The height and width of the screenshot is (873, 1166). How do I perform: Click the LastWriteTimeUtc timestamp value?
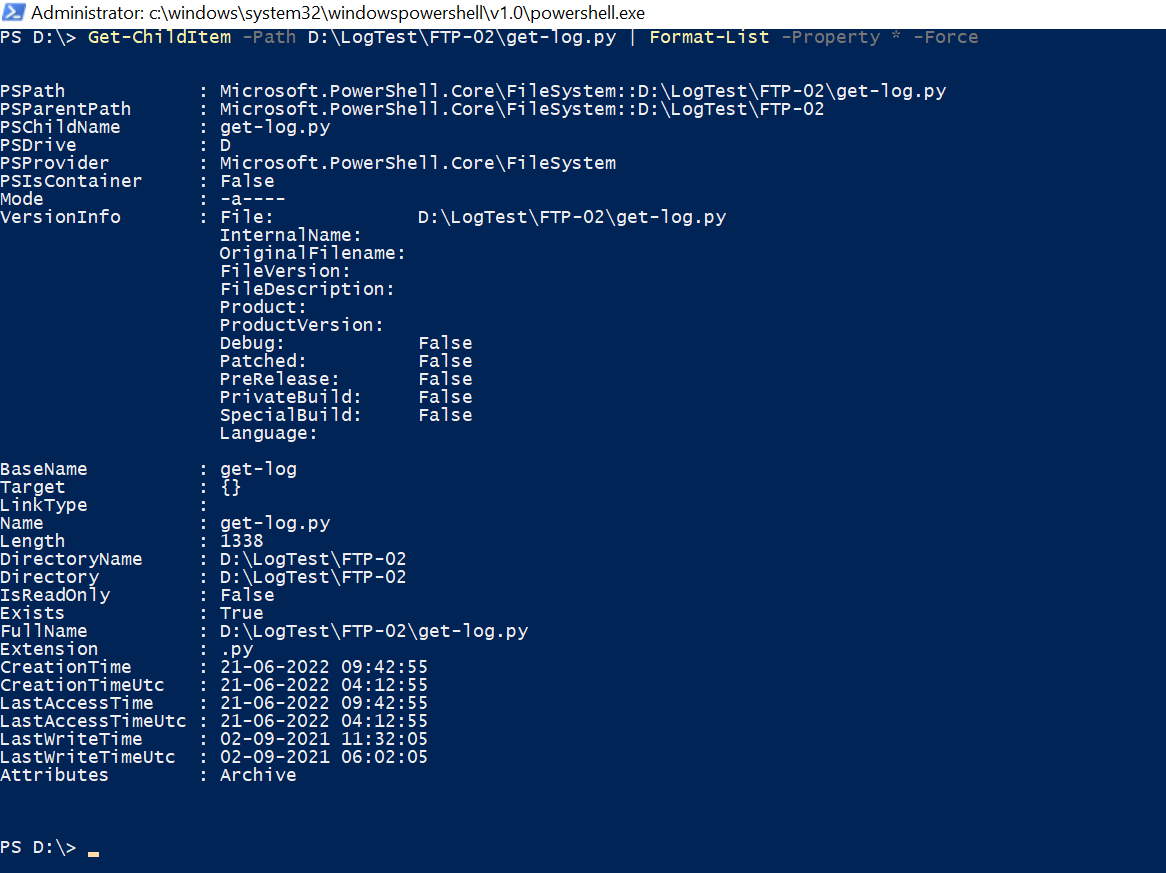pyautogui.click(x=324, y=757)
